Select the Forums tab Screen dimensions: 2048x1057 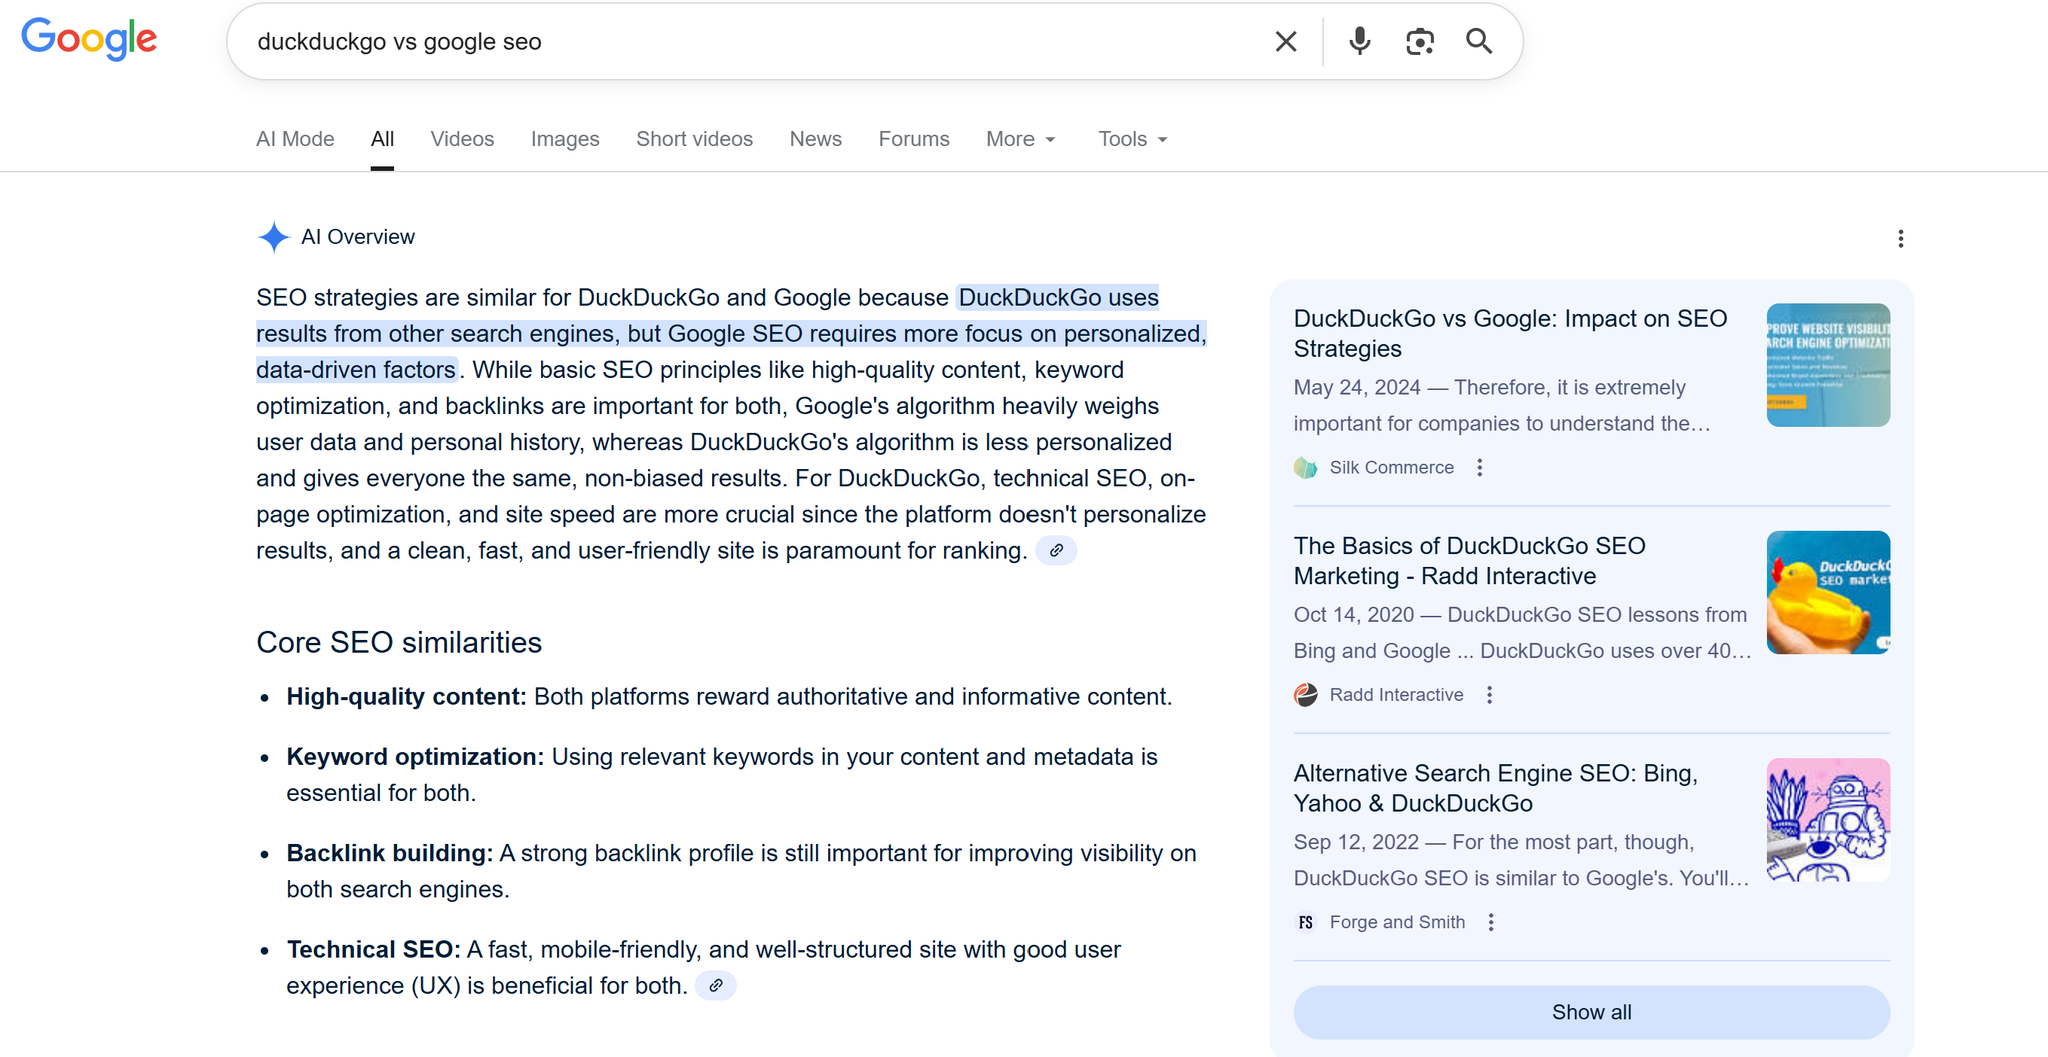pos(913,139)
